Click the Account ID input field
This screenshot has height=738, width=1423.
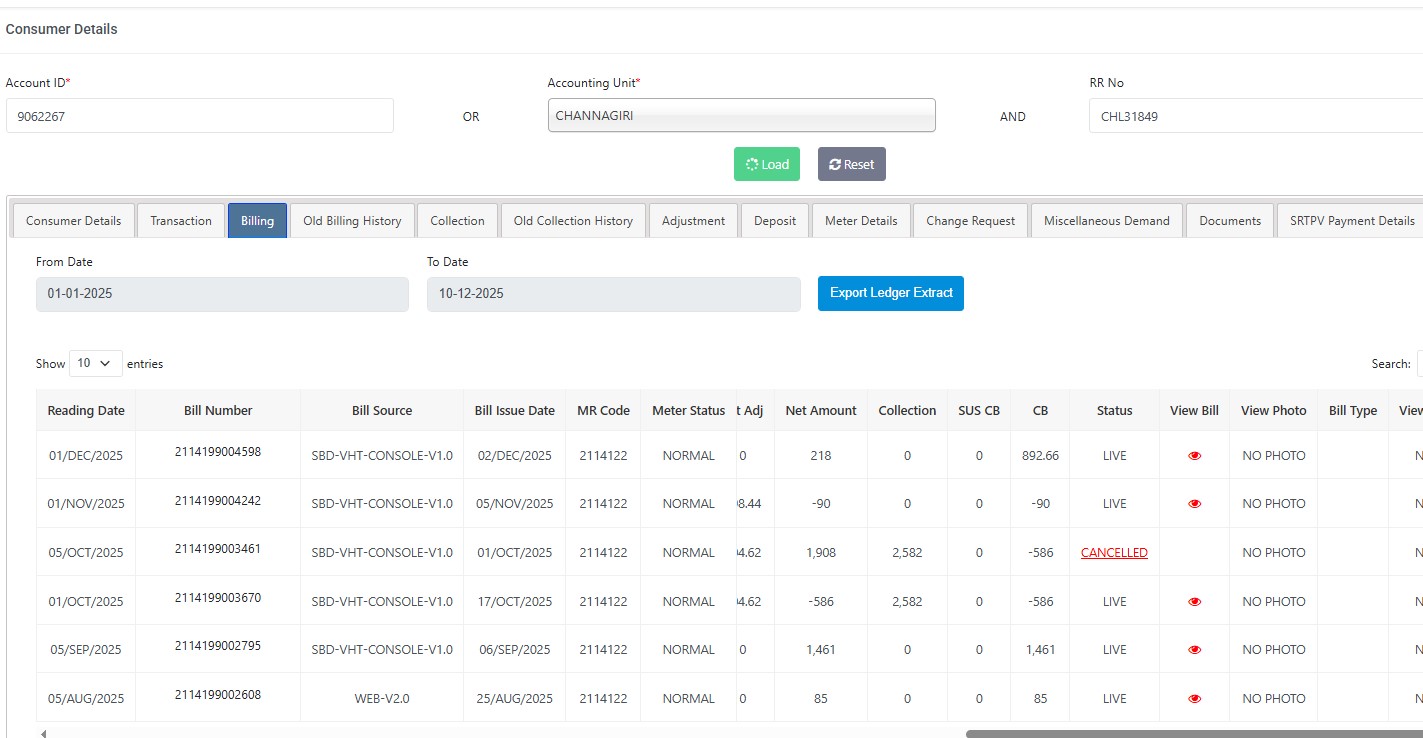pyautogui.click(x=199, y=116)
